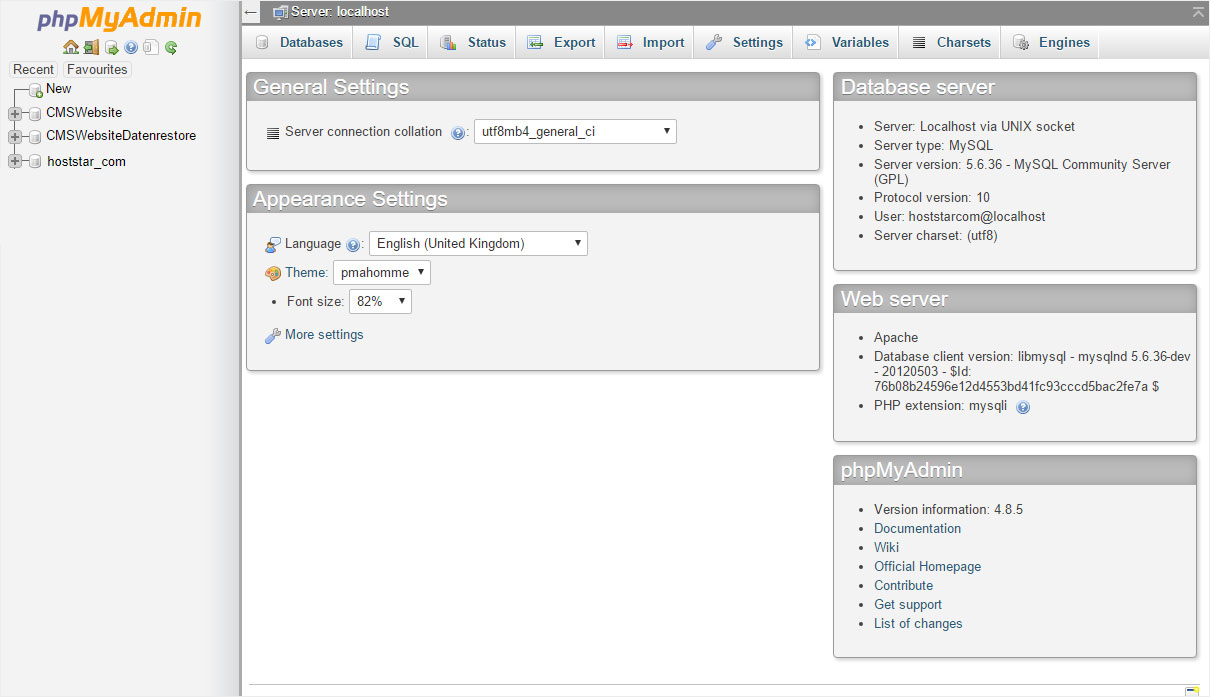Image resolution: width=1210 pixels, height=697 pixels.
Task: Reload the navigation panel with the green refresh icon
Action: [x=171, y=47]
